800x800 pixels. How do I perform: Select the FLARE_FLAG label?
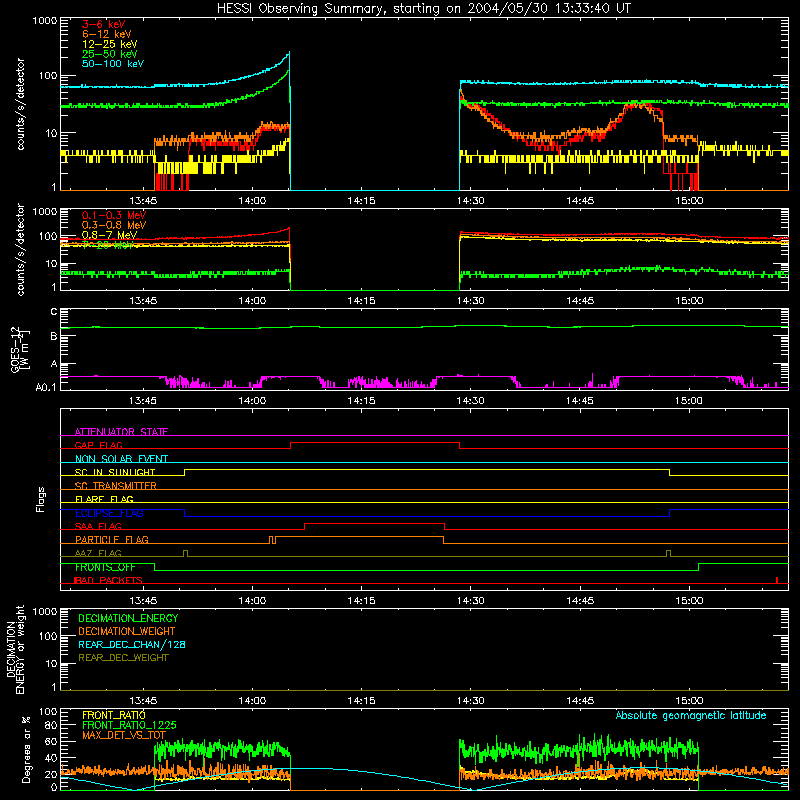pos(104,499)
